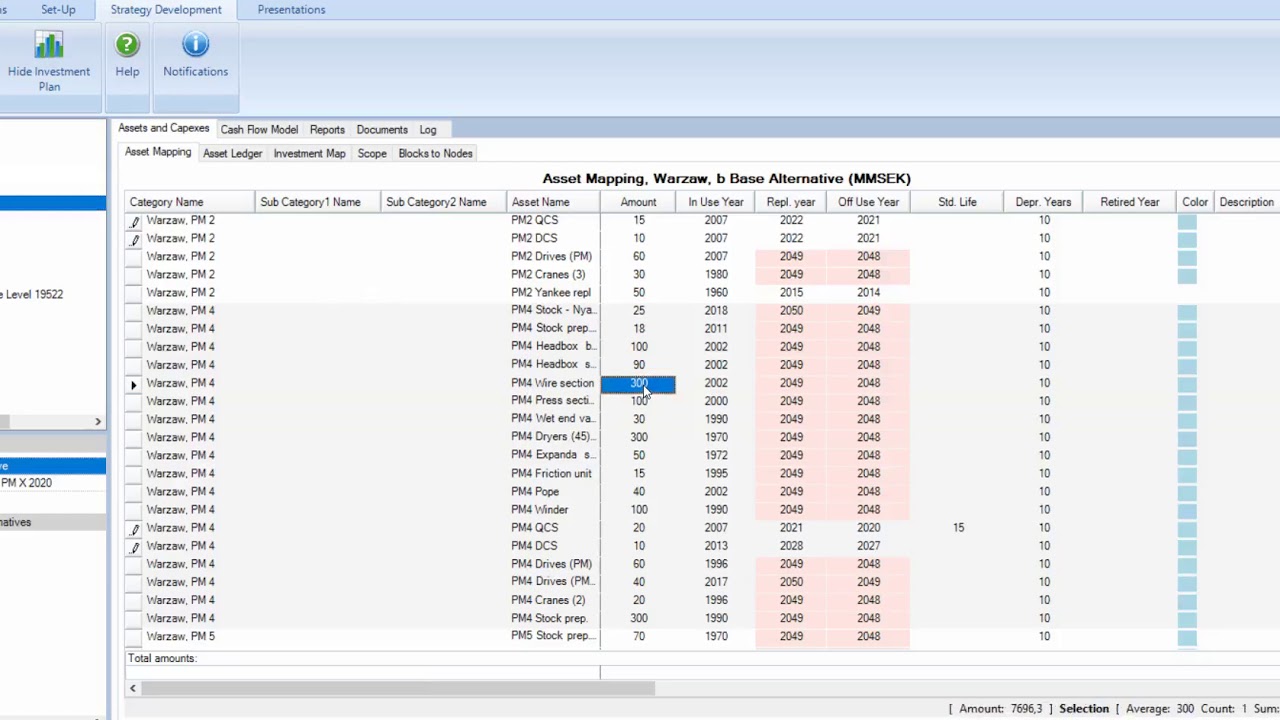Viewport: 1280px width, 720px height.
Task: Open the Log tab
Action: point(428,130)
